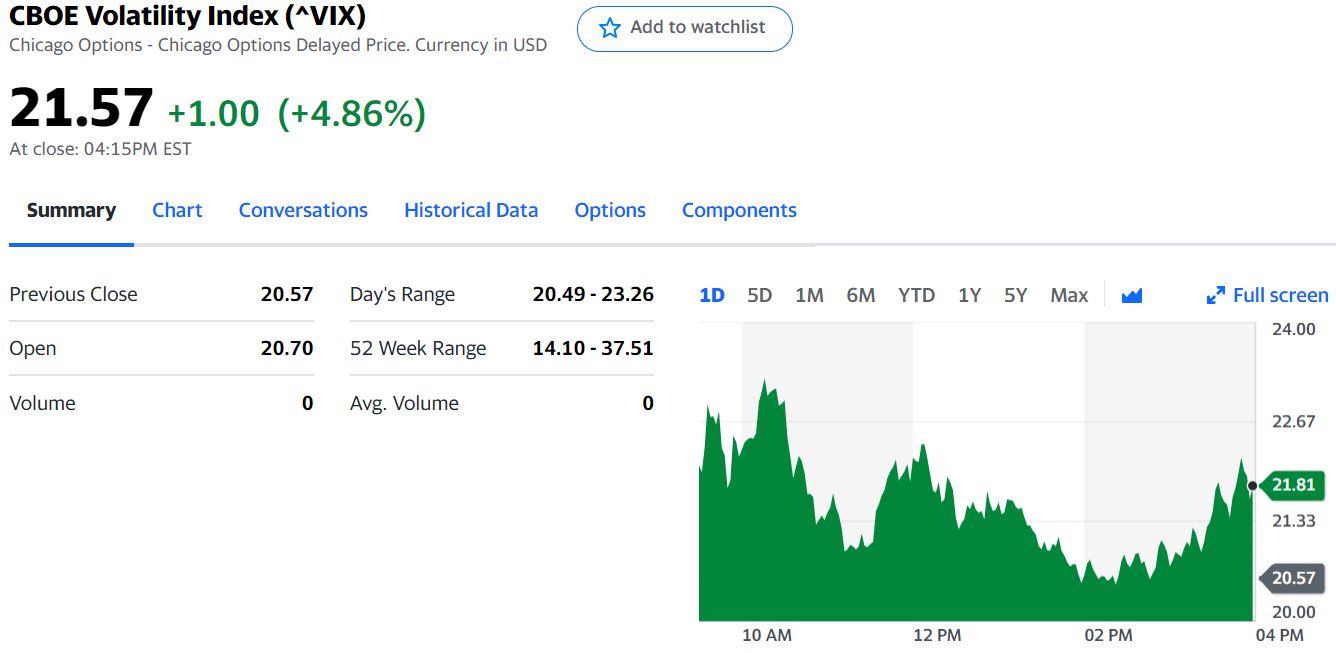Click the 52 Week Range value 14.10 - 37.51

pyautogui.click(x=593, y=348)
